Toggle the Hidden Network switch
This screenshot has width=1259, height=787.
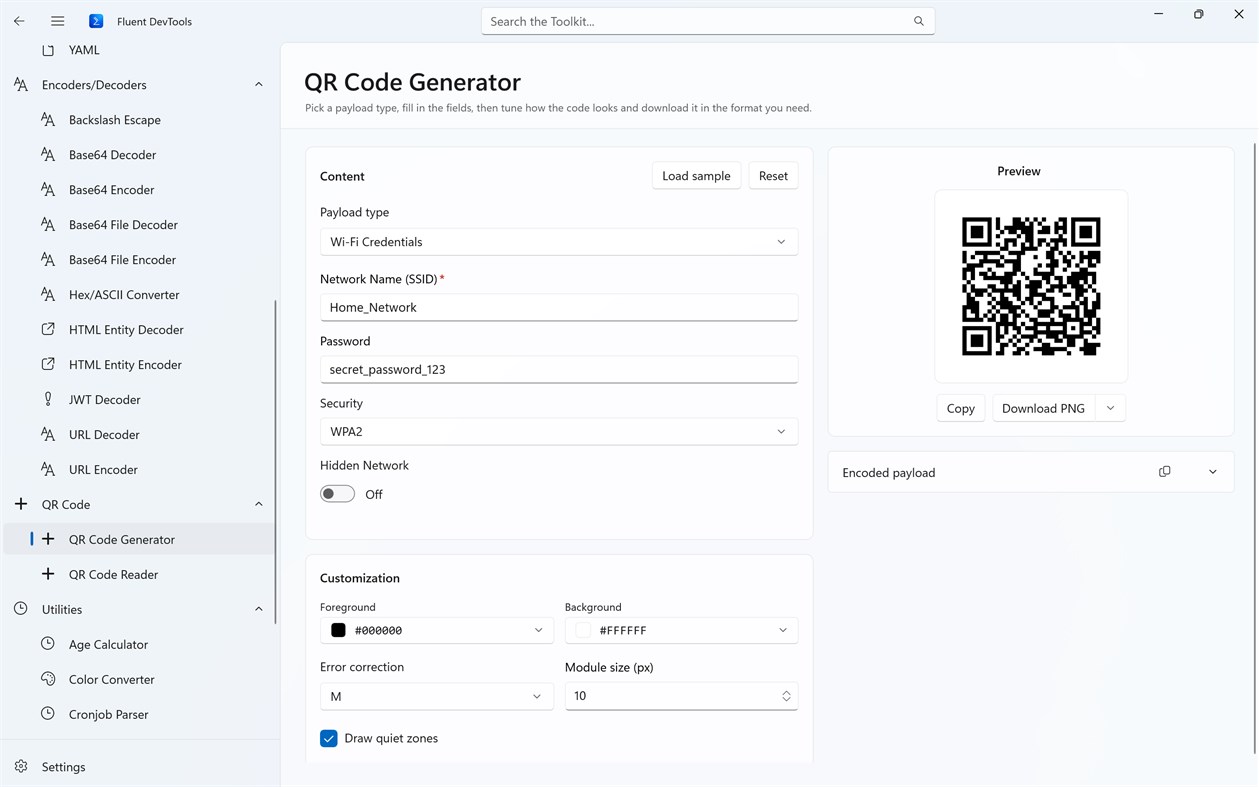[337, 494]
